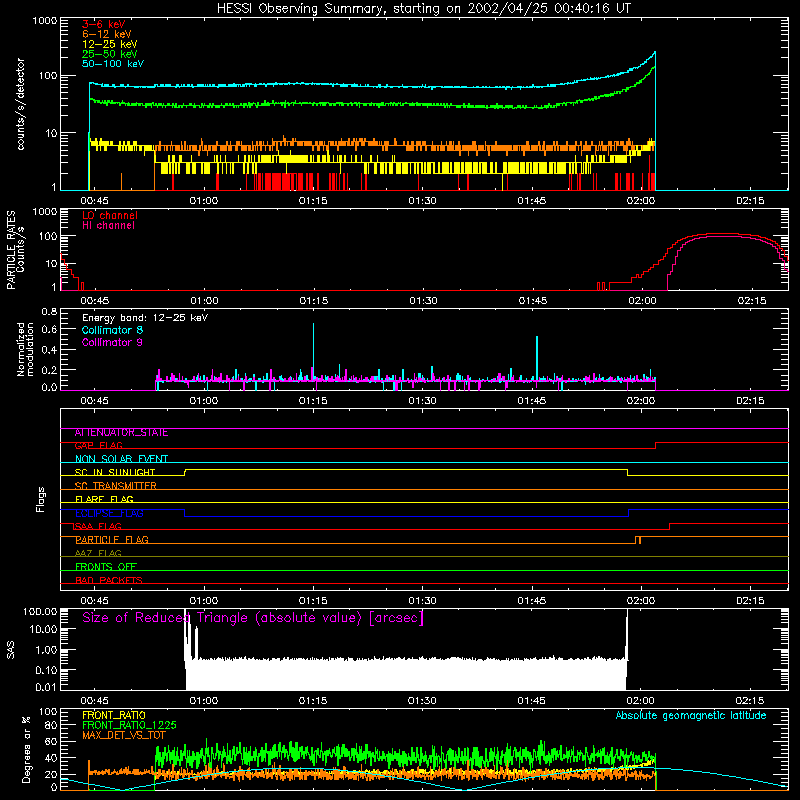Click the BAD_PACKETS flag label
The height and width of the screenshot is (800, 800).
point(109,581)
